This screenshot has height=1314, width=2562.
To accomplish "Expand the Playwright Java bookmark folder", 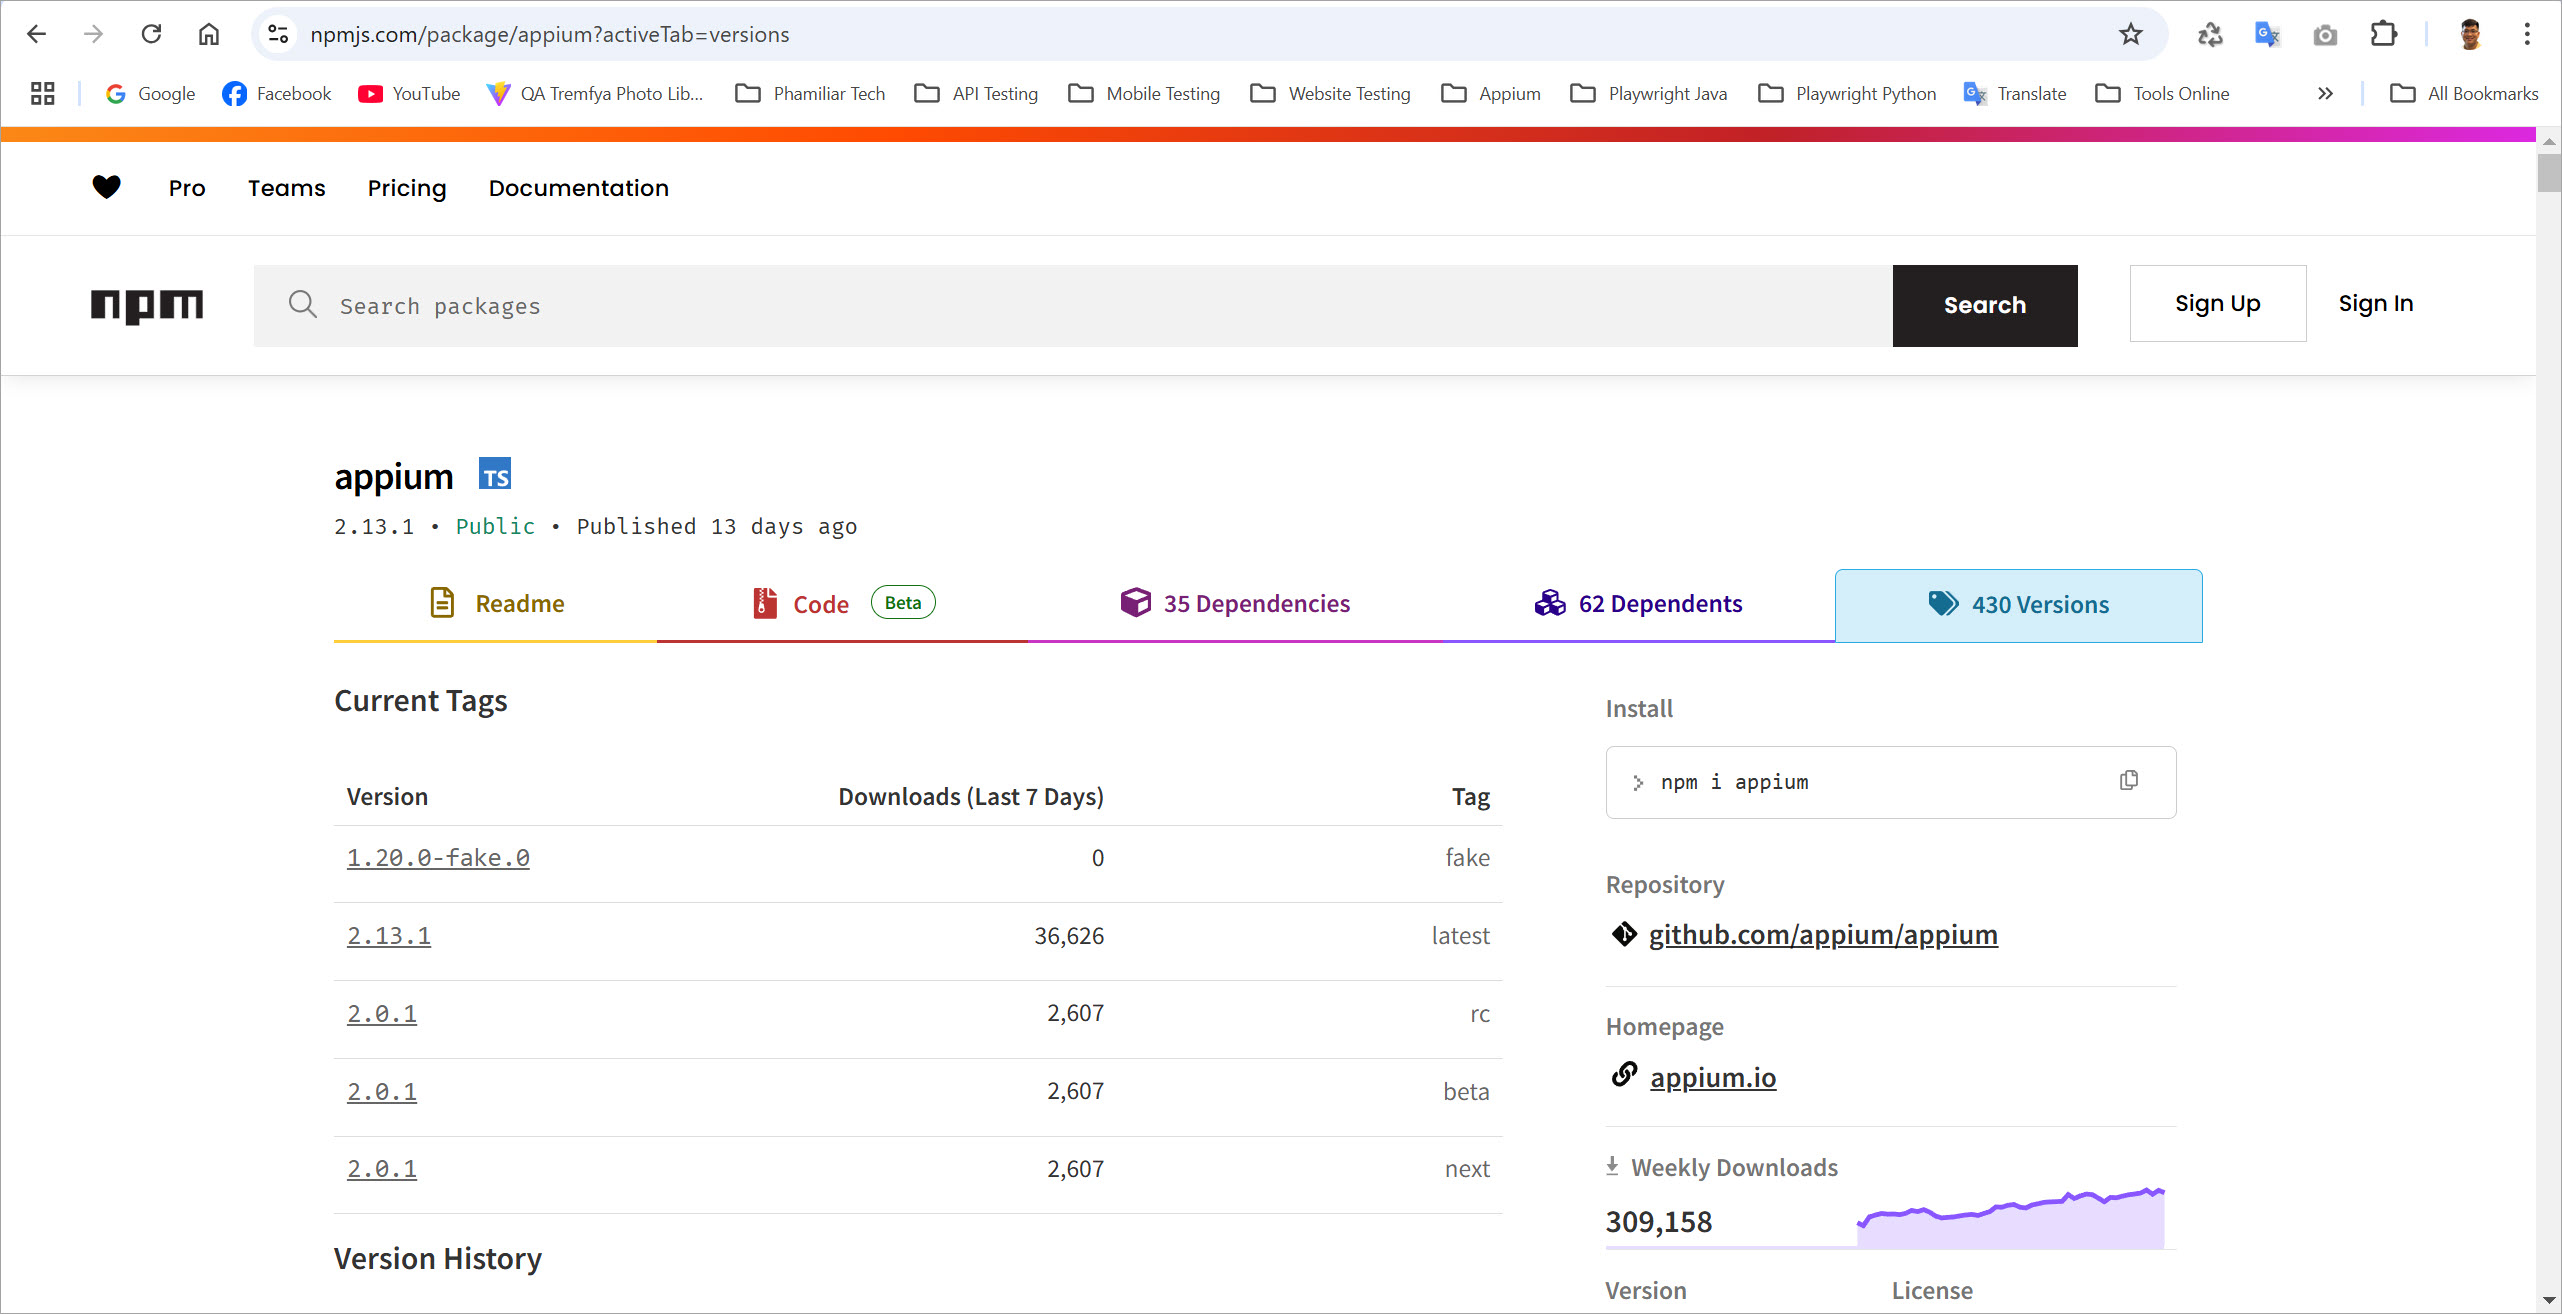I will pos(1648,93).
